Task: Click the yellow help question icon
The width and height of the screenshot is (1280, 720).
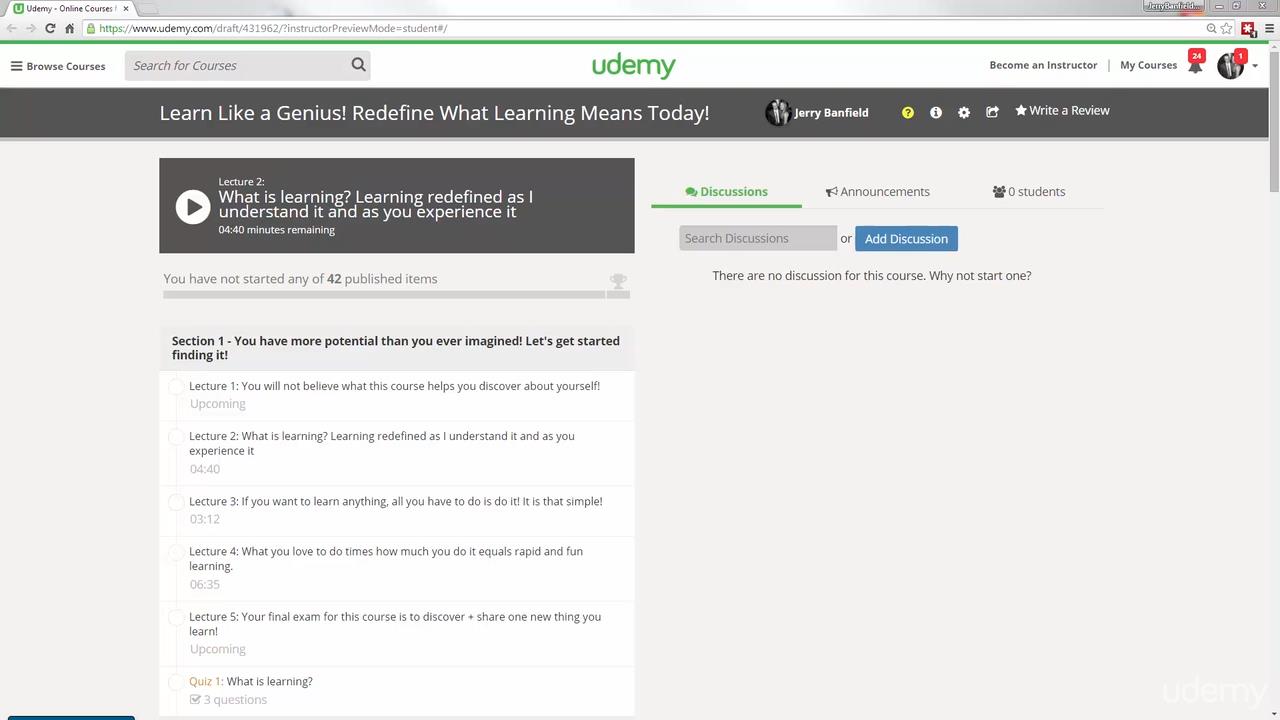Action: (x=907, y=113)
